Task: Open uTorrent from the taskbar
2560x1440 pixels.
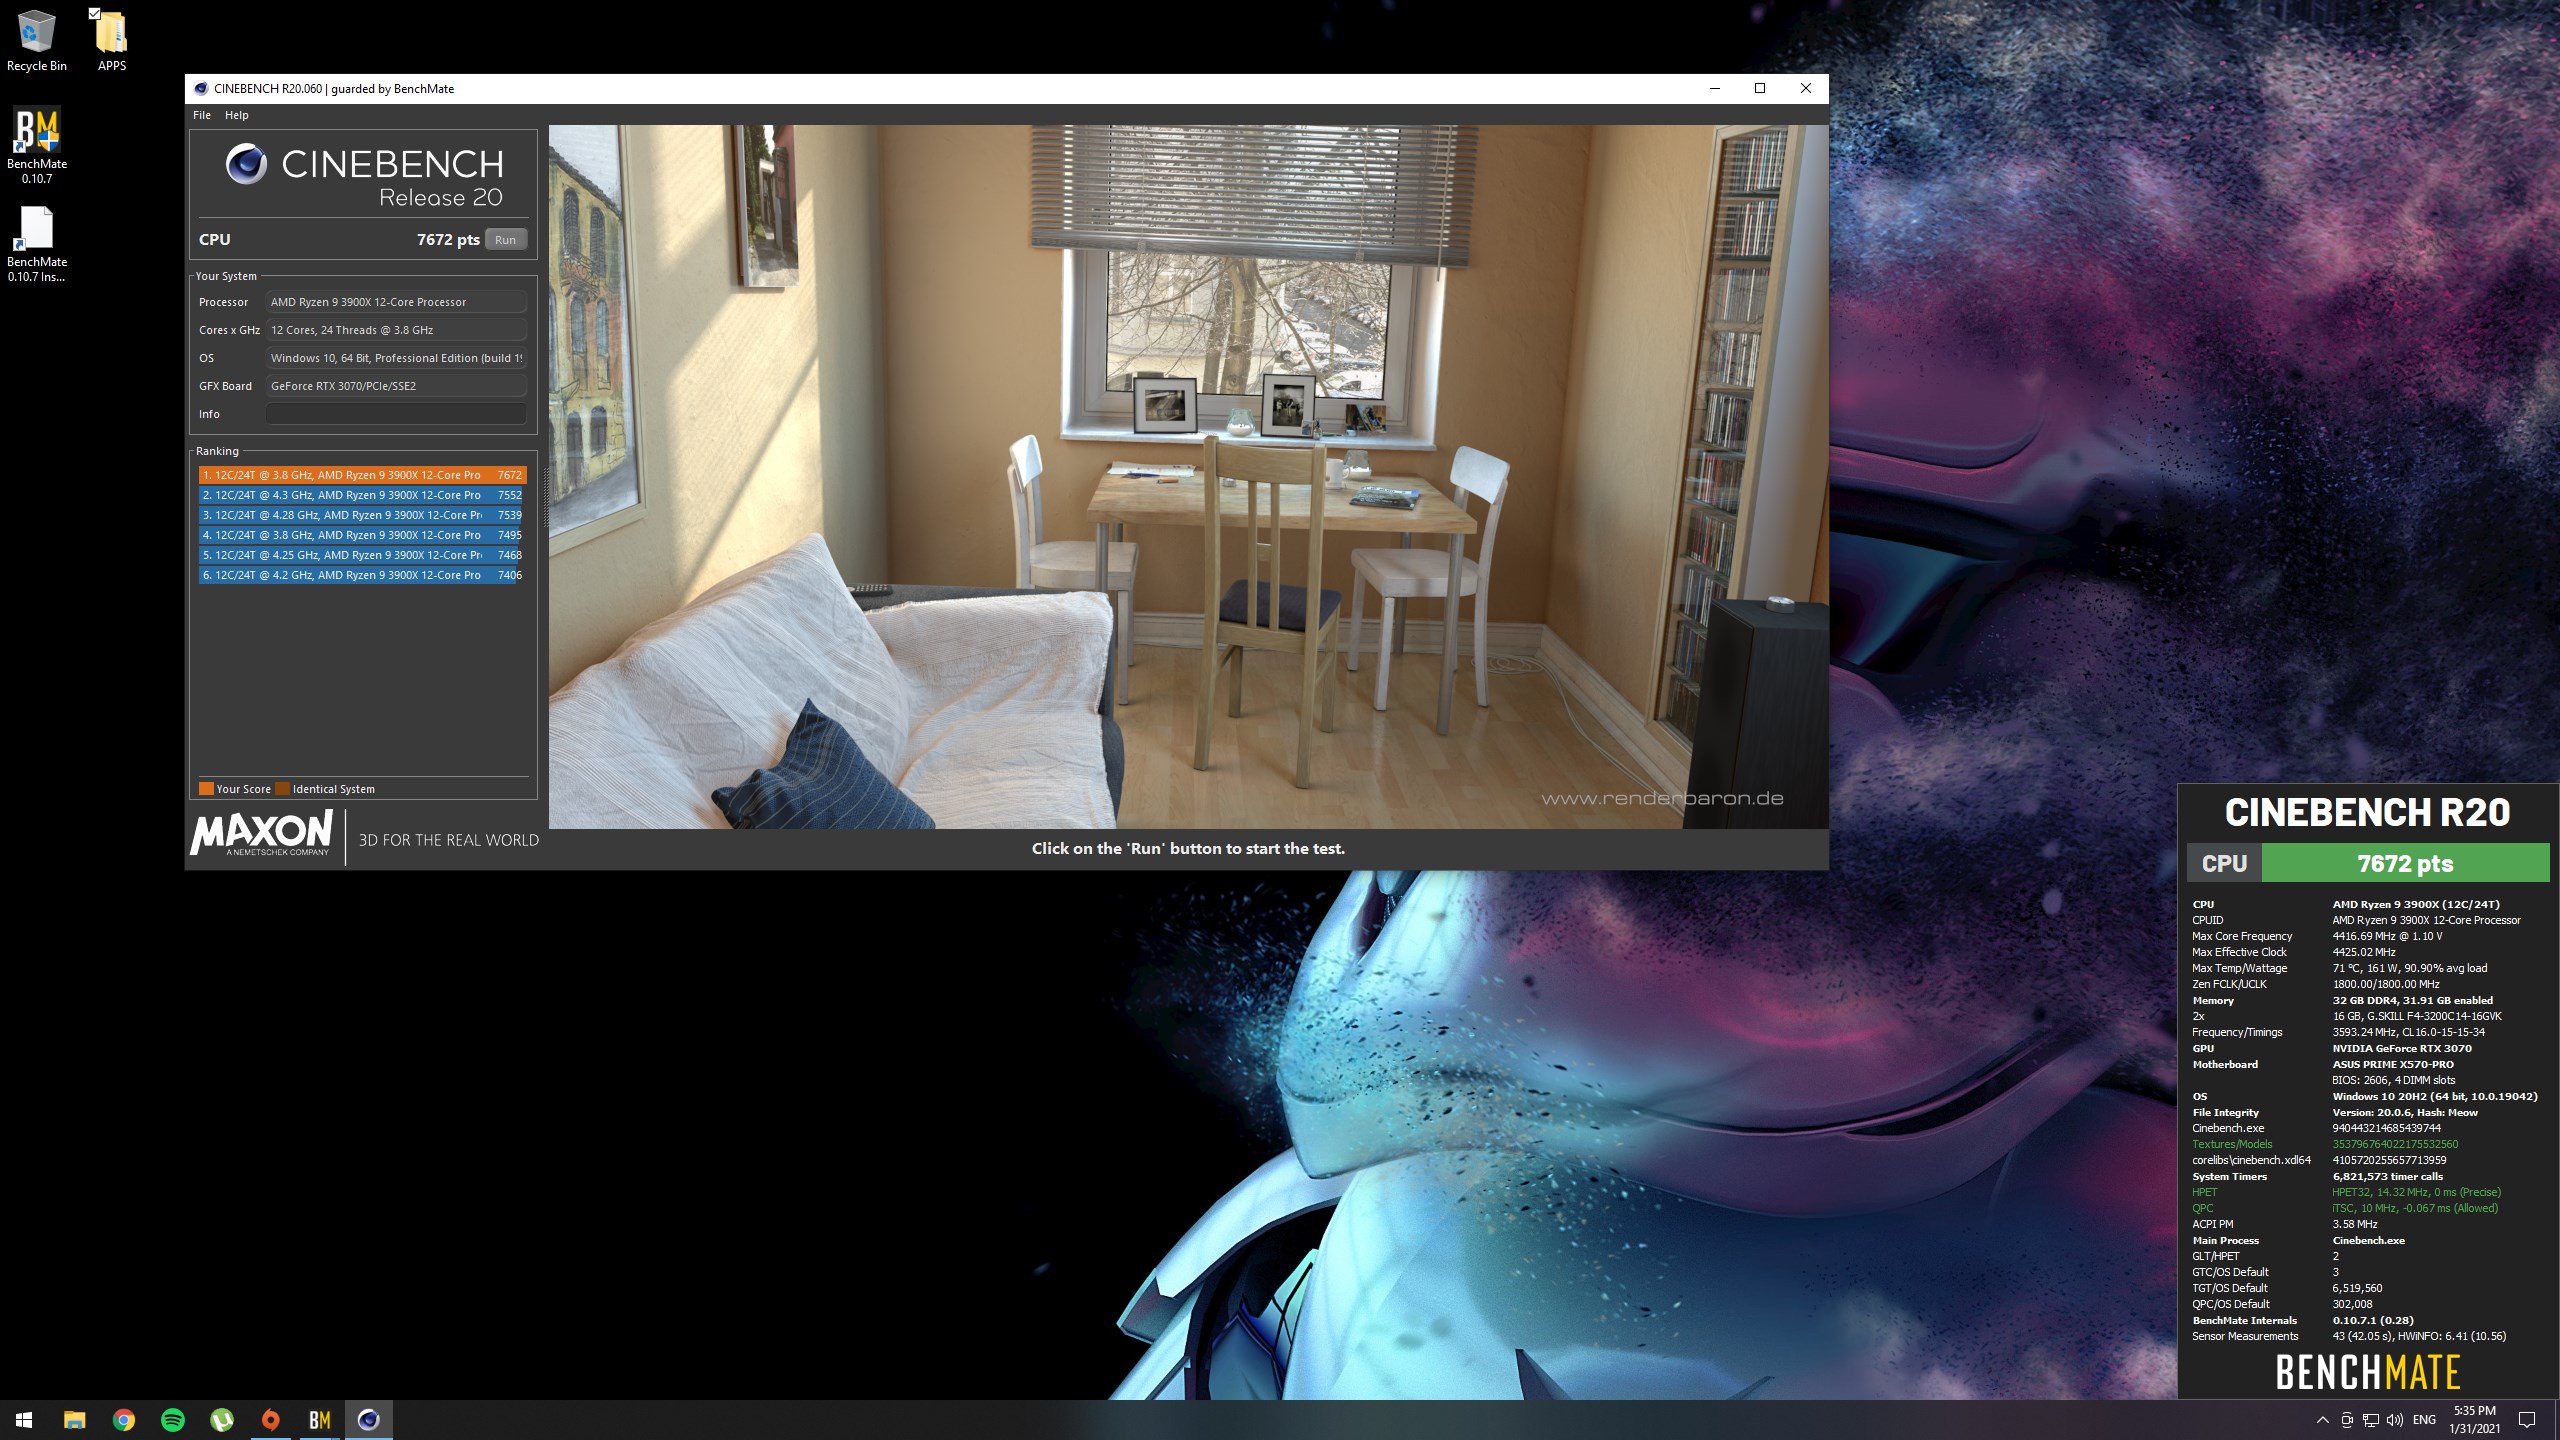Action: pos(221,1420)
